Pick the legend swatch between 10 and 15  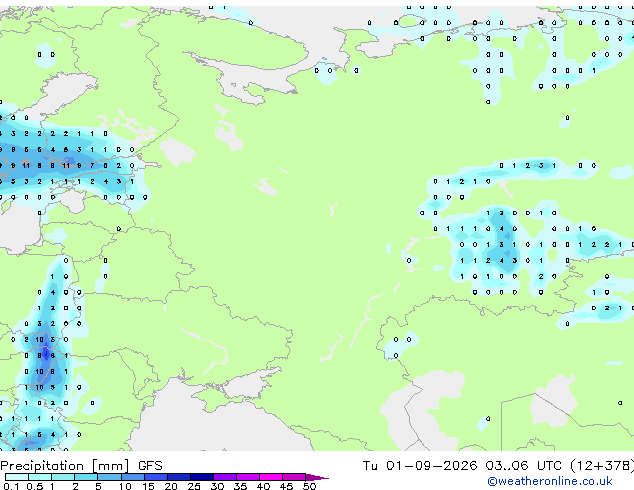tap(133, 477)
